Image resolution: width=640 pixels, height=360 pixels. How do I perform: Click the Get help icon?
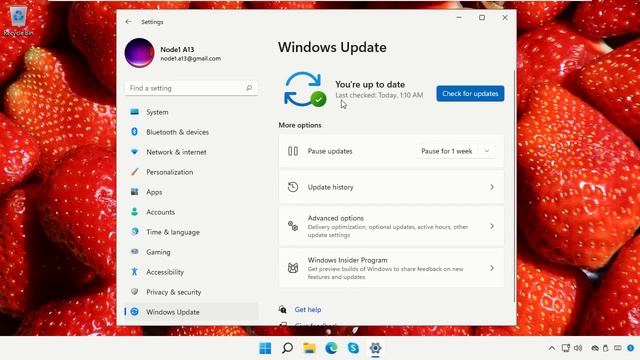click(282, 309)
